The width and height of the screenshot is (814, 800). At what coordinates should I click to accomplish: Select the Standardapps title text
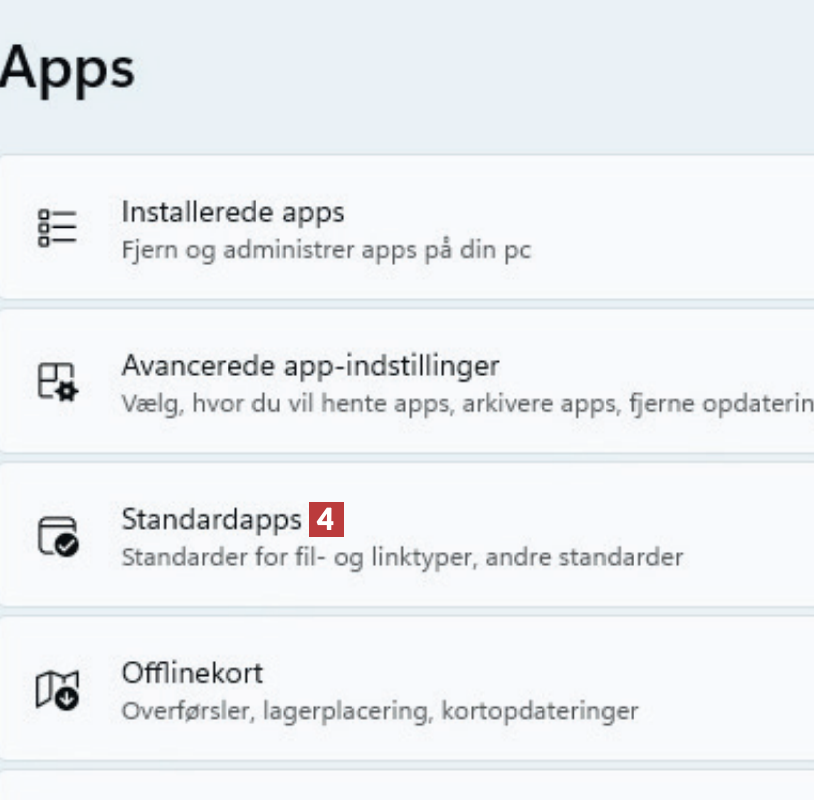tap(211, 520)
